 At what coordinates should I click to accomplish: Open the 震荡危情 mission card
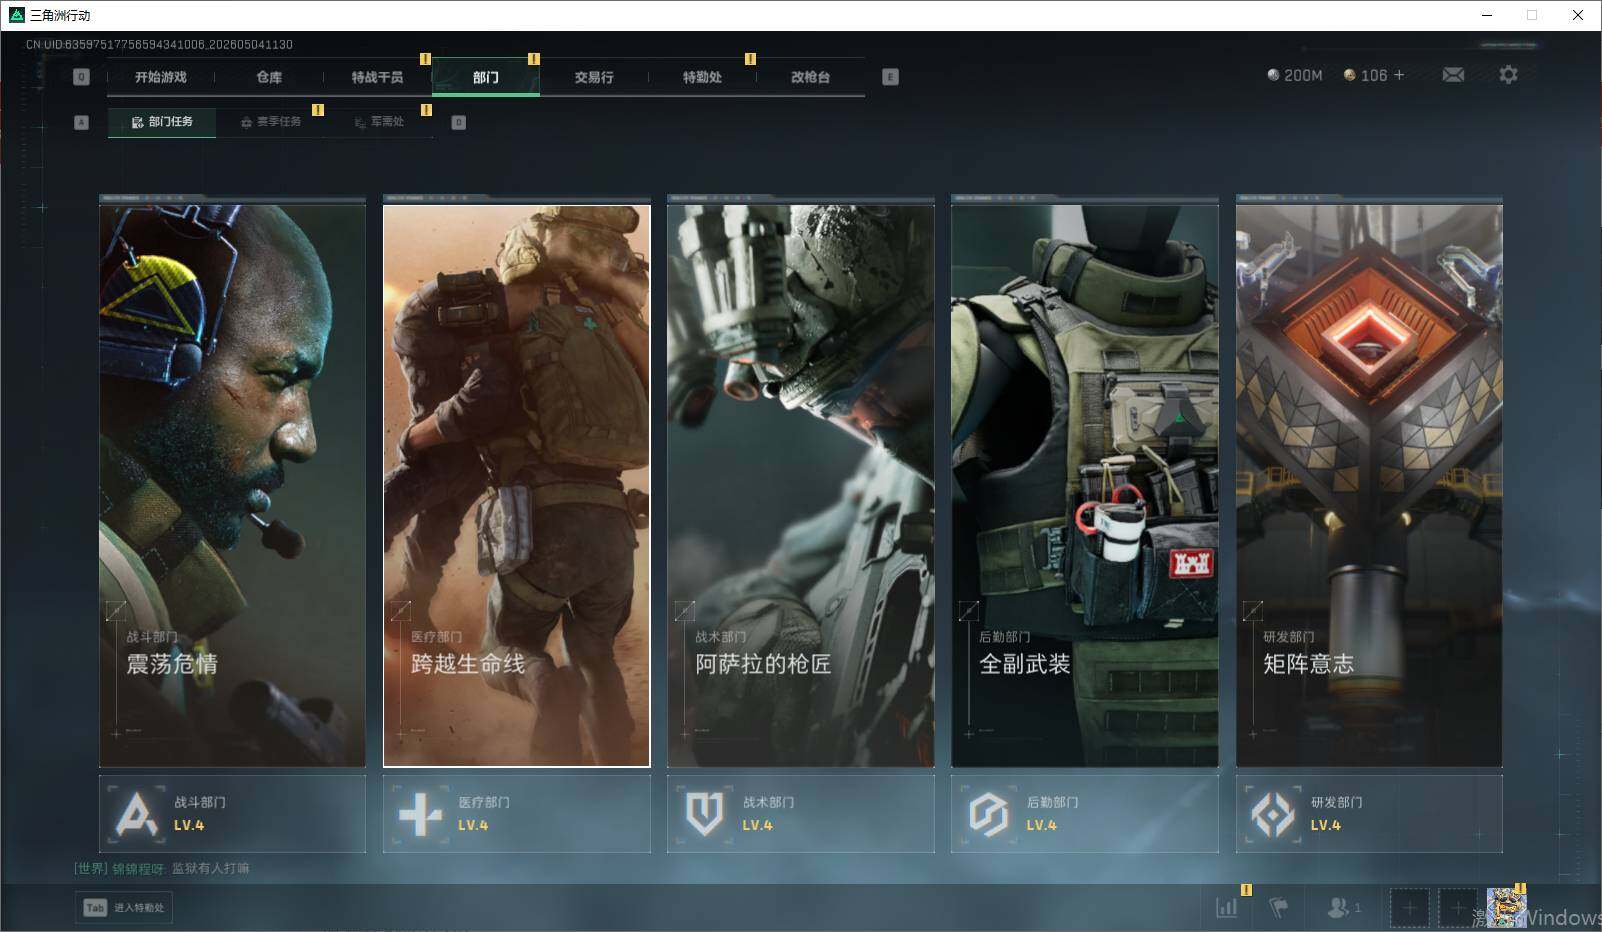click(232, 486)
